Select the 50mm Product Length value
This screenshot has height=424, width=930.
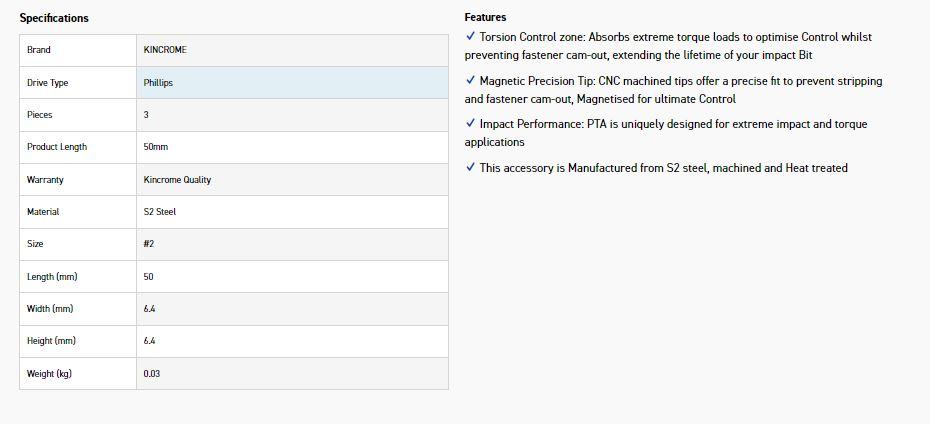[155, 147]
